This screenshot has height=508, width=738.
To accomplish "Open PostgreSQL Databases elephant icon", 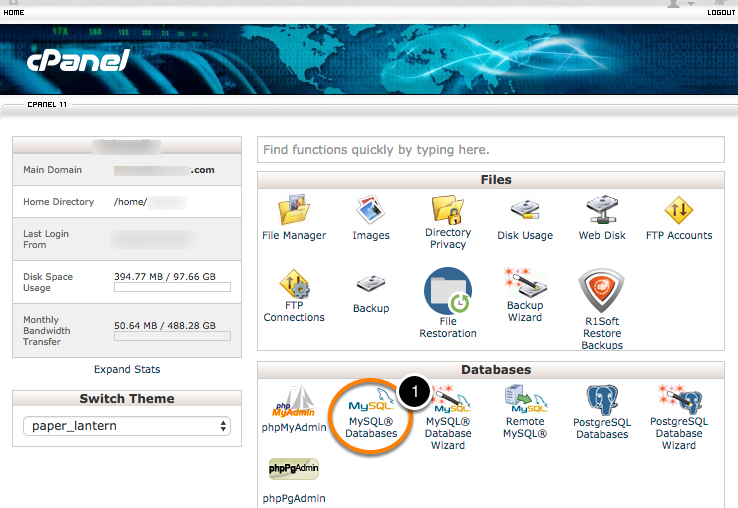I will point(602,400).
